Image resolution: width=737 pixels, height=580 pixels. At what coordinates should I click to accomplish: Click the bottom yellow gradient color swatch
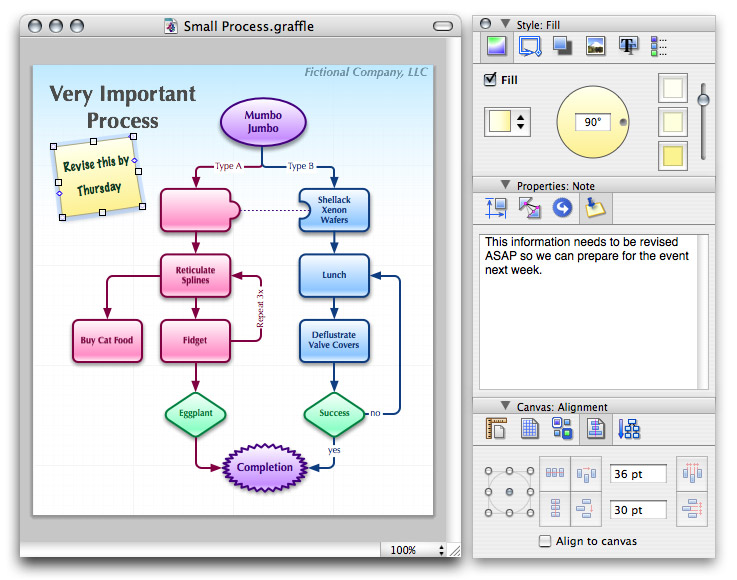click(x=673, y=156)
